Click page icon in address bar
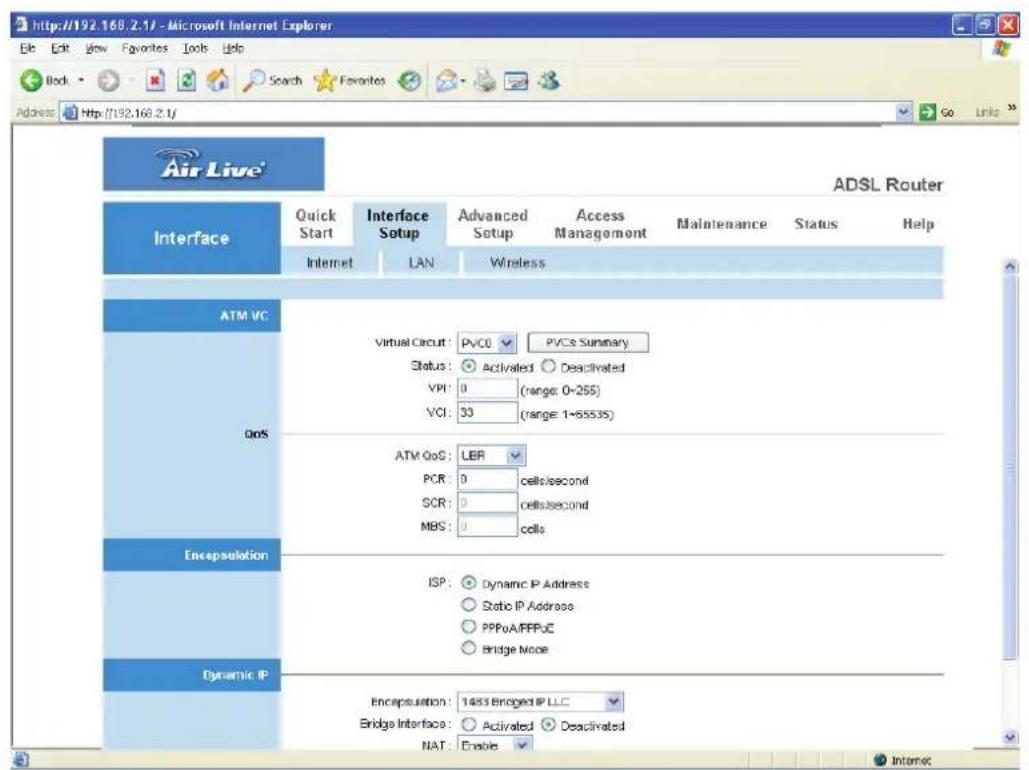The width and height of the screenshot is (1029, 770). 70,112
